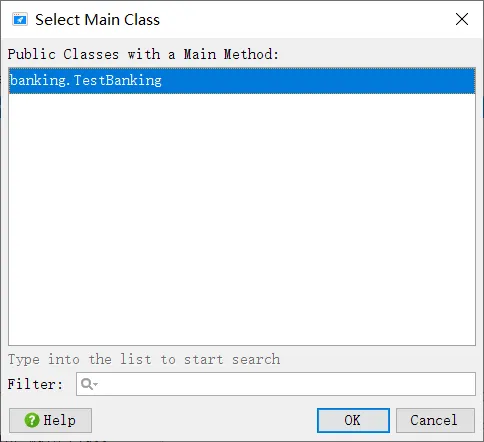Select banking.TestBanking in the class list
484x442 pixels.
[x=242, y=80]
